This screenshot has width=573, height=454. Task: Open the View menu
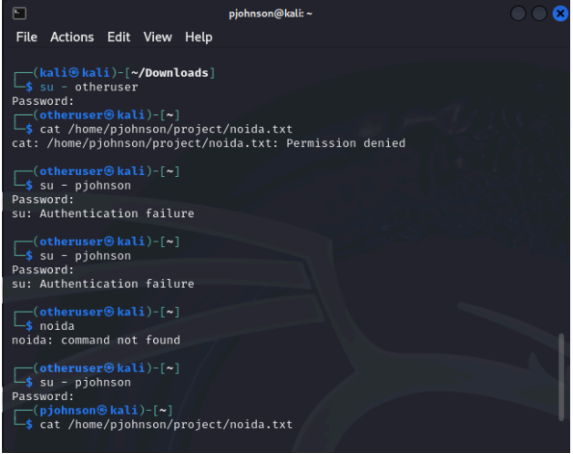tap(158, 37)
